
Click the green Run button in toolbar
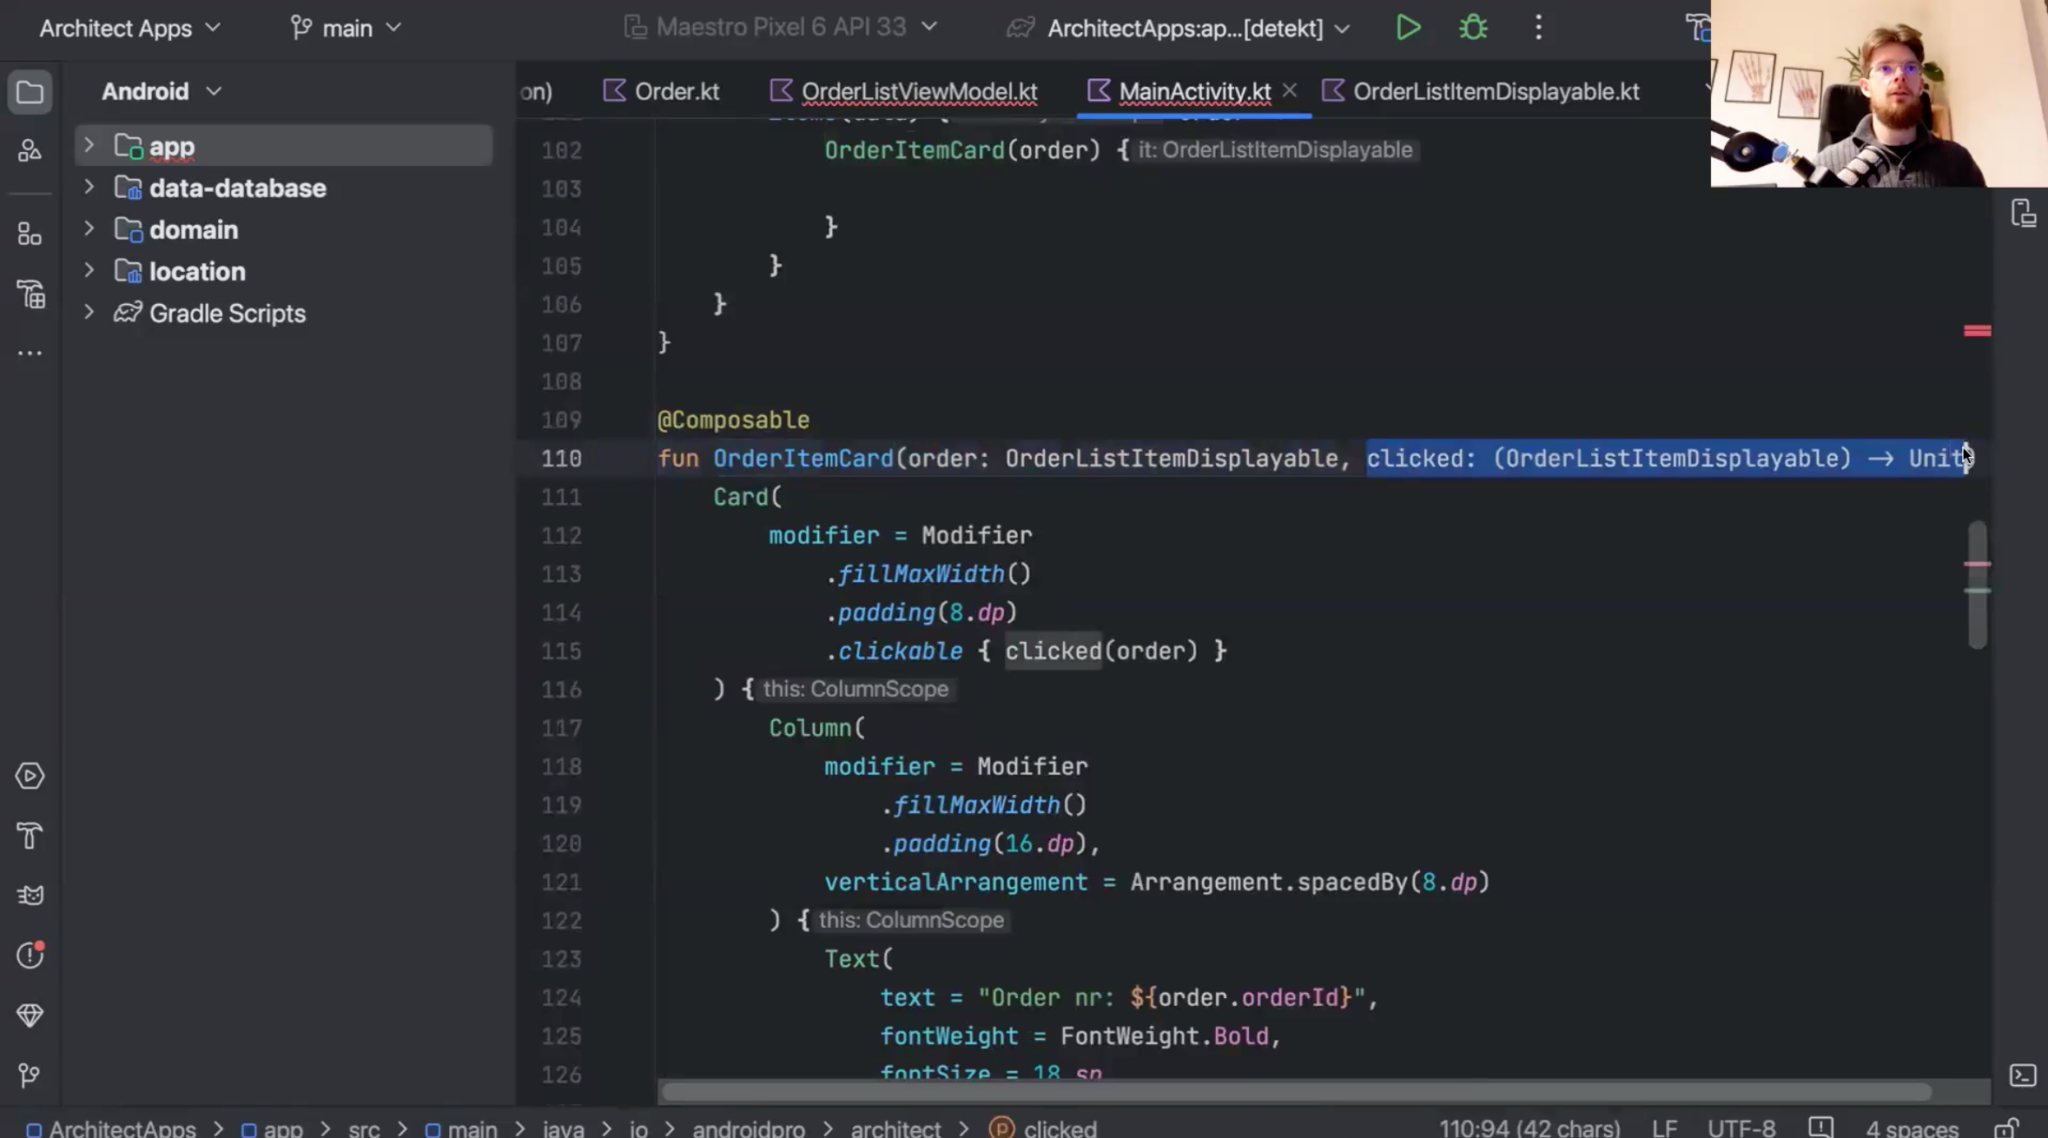pos(1408,27)
